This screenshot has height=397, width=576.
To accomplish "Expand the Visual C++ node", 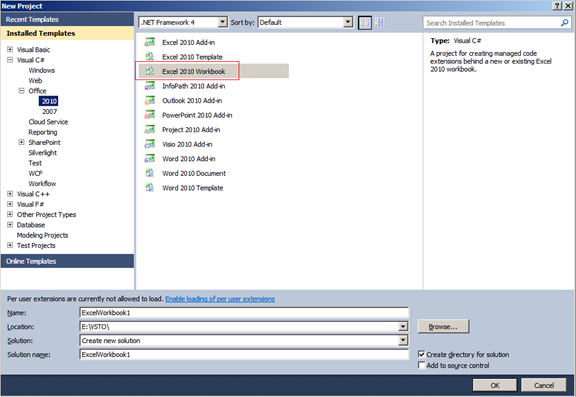I will pos(10,194).
